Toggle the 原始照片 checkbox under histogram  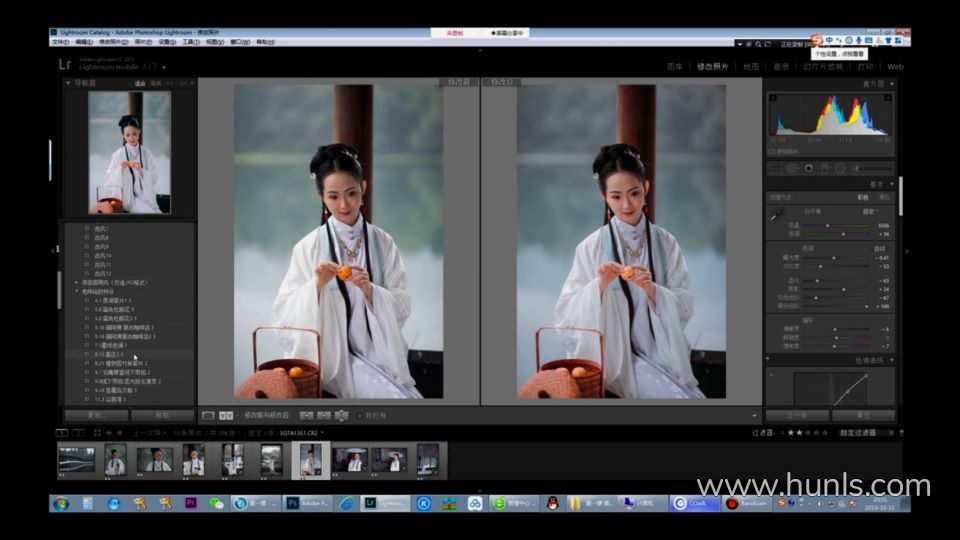click(x=771, y=151)
